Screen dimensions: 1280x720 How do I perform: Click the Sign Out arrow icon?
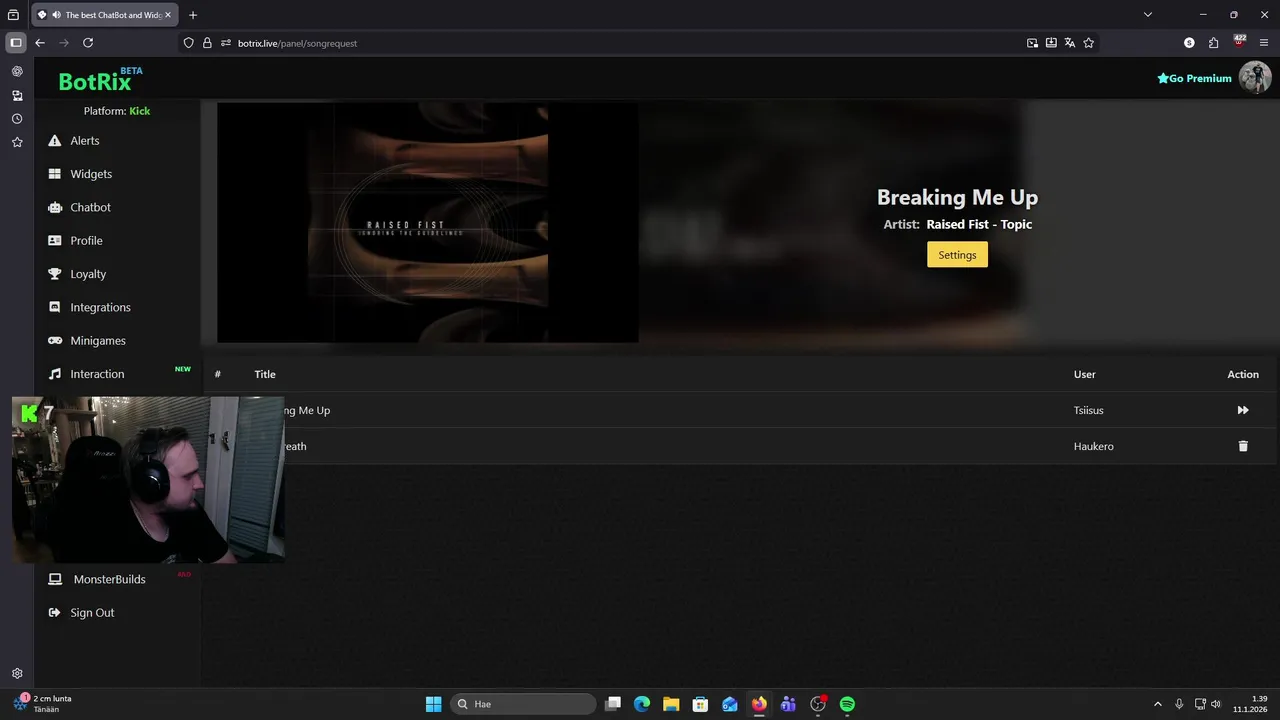[54, 613]
